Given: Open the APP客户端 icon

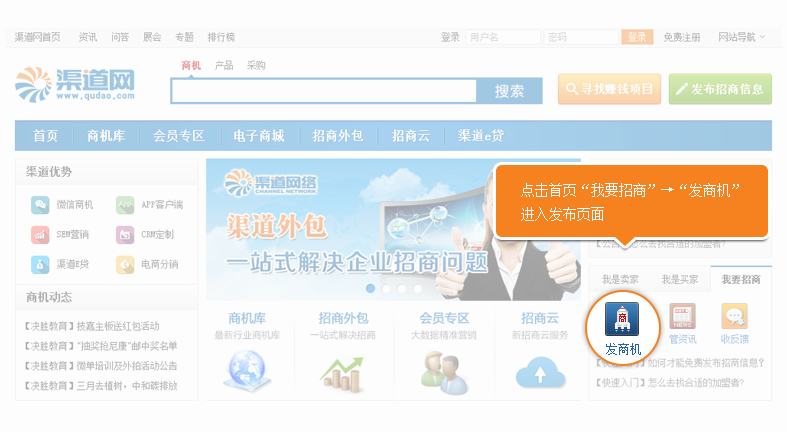Looking at the screenshot, I should pyautogui.click(x=125, y=205).
